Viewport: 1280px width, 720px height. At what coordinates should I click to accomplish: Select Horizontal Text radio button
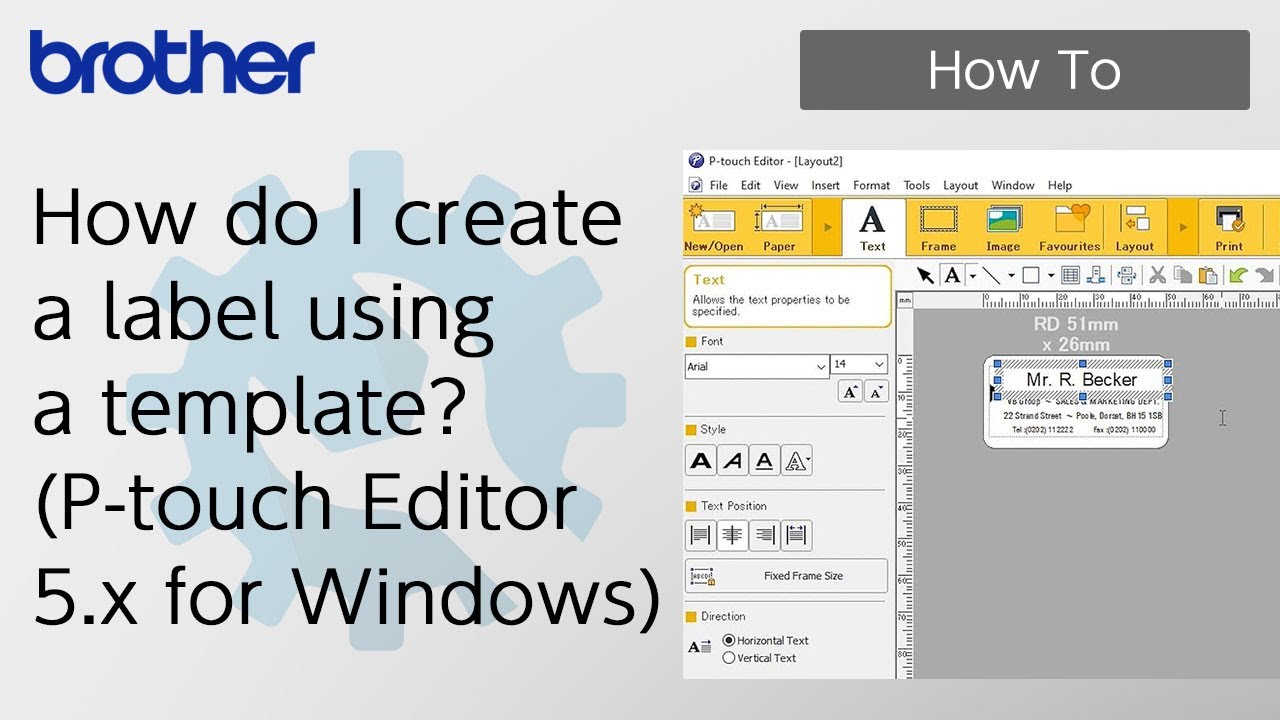point(729,640)
